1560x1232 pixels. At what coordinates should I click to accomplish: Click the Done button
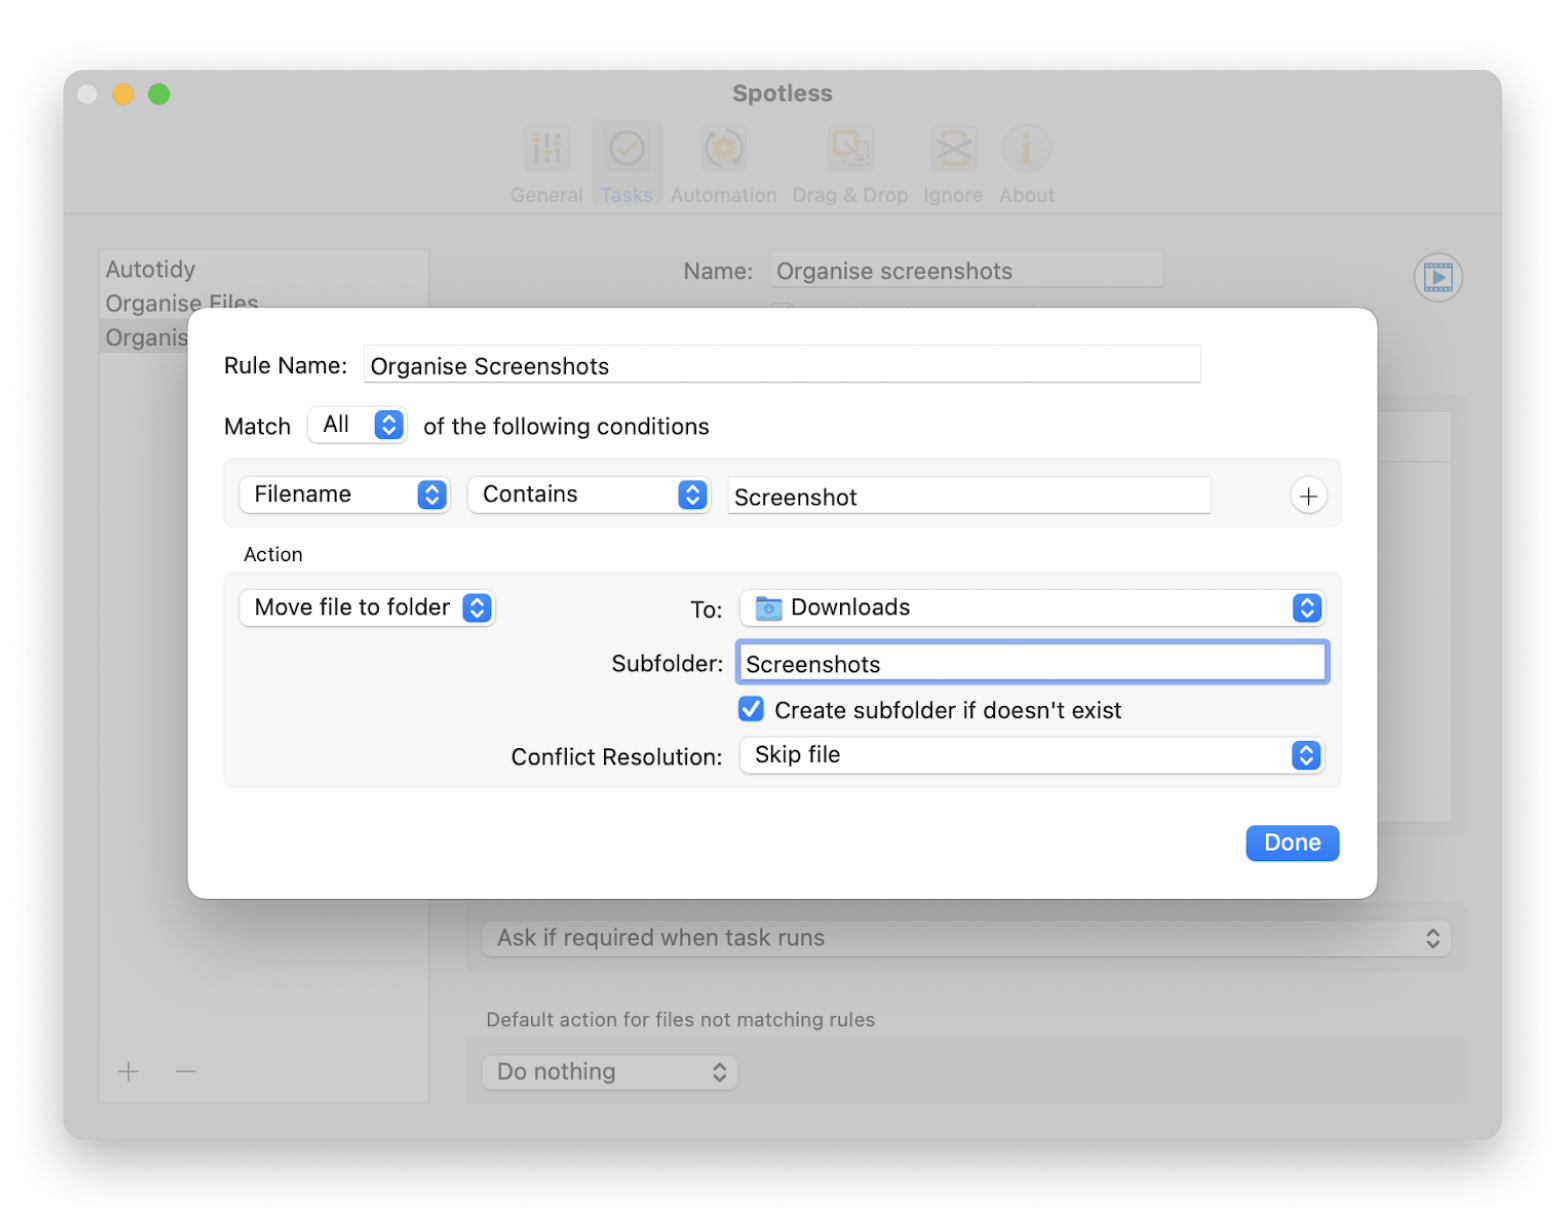coord(1292,842)
